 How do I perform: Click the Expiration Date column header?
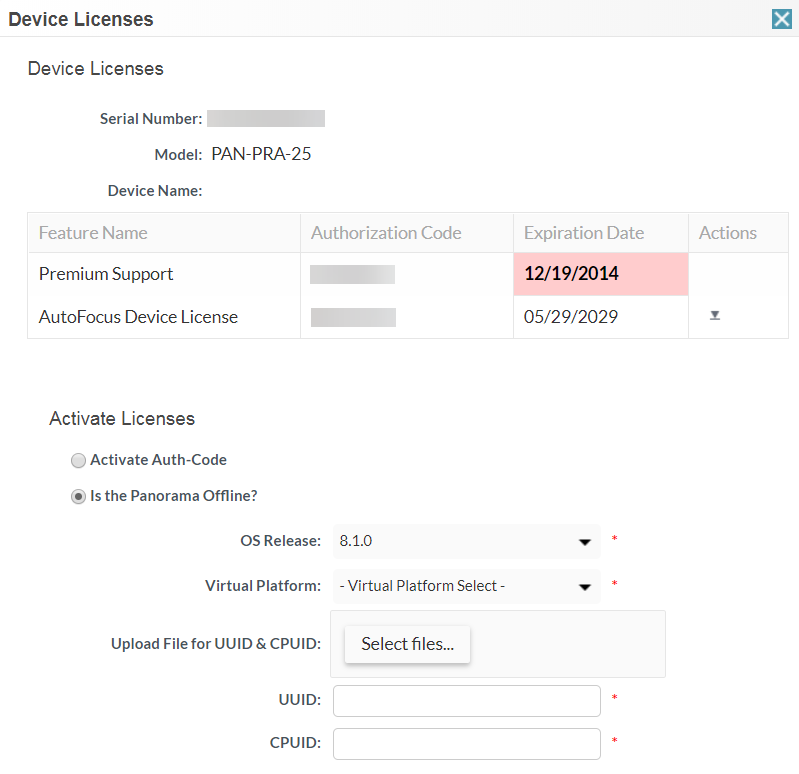pos(584,233)
